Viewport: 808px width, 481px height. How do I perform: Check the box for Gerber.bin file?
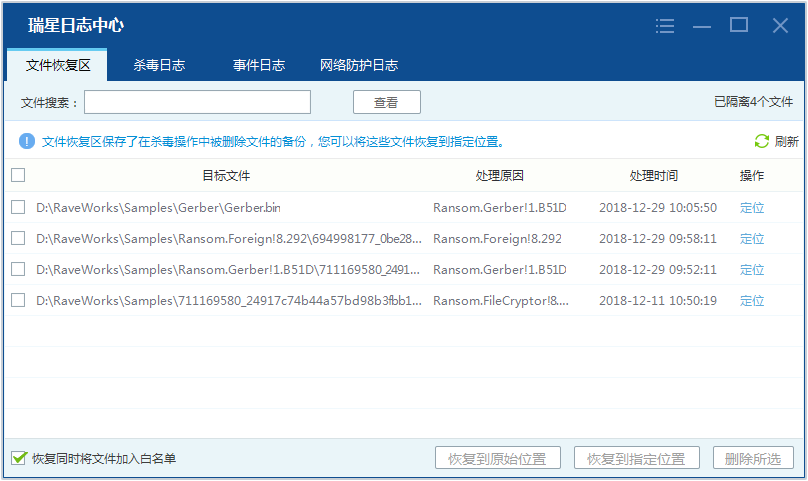click(18, 208)
